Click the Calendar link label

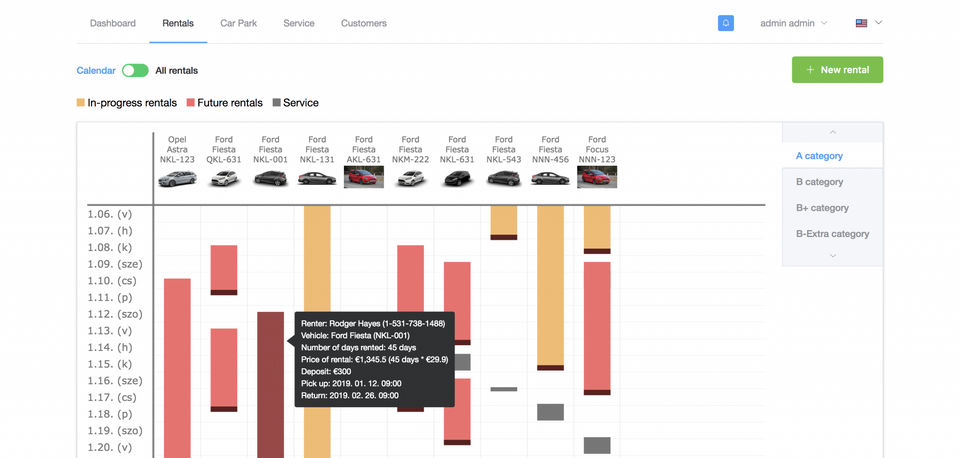pos(96,71)
